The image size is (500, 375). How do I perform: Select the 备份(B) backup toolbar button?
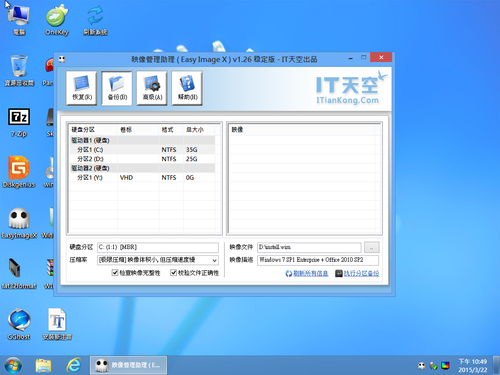coord(117,88)
